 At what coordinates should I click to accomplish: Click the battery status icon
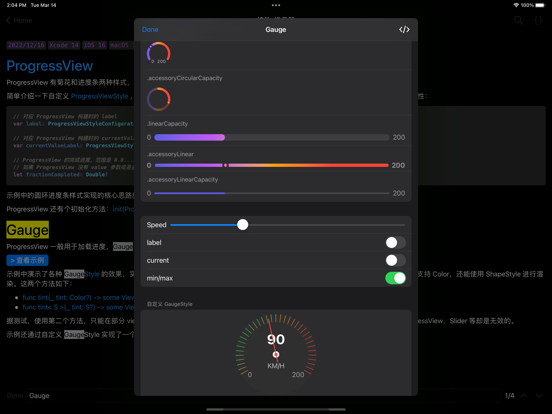540,5
